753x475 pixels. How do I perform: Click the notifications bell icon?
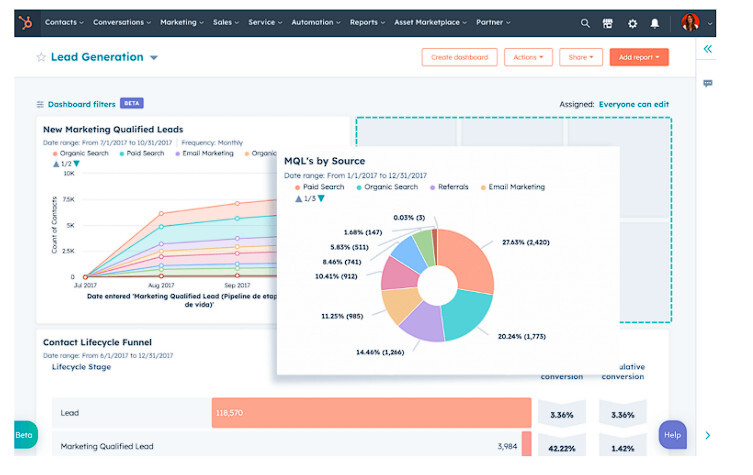click(x=655, y=23)
